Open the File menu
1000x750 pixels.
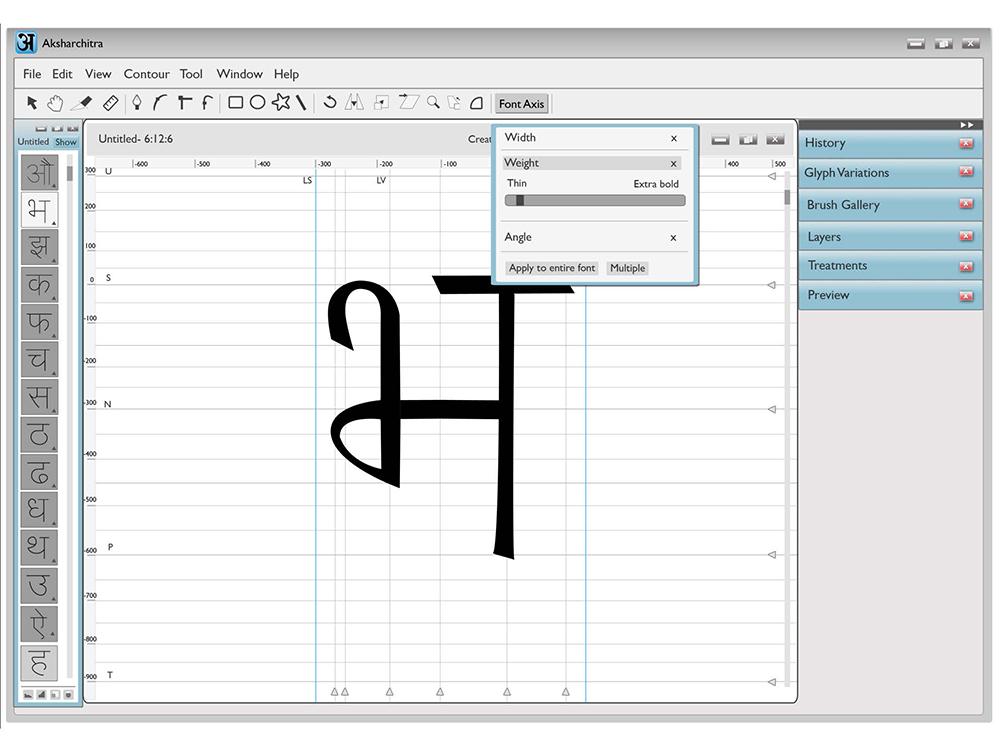(x=32, y=74)
